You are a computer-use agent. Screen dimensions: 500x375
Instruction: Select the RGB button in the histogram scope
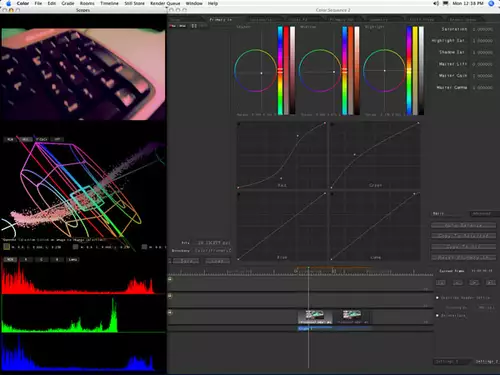pyautogui.click(x=10, y=259)
